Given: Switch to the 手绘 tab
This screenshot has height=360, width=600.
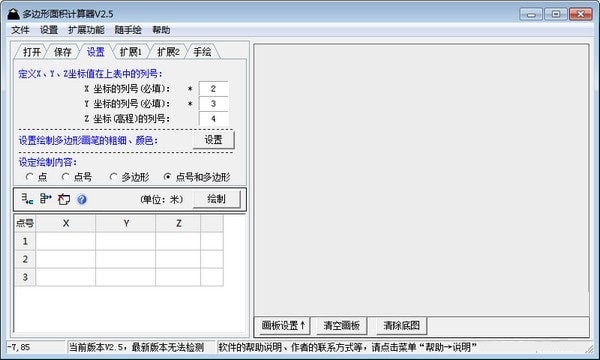Looking at the screenshot, I should 202,52.
